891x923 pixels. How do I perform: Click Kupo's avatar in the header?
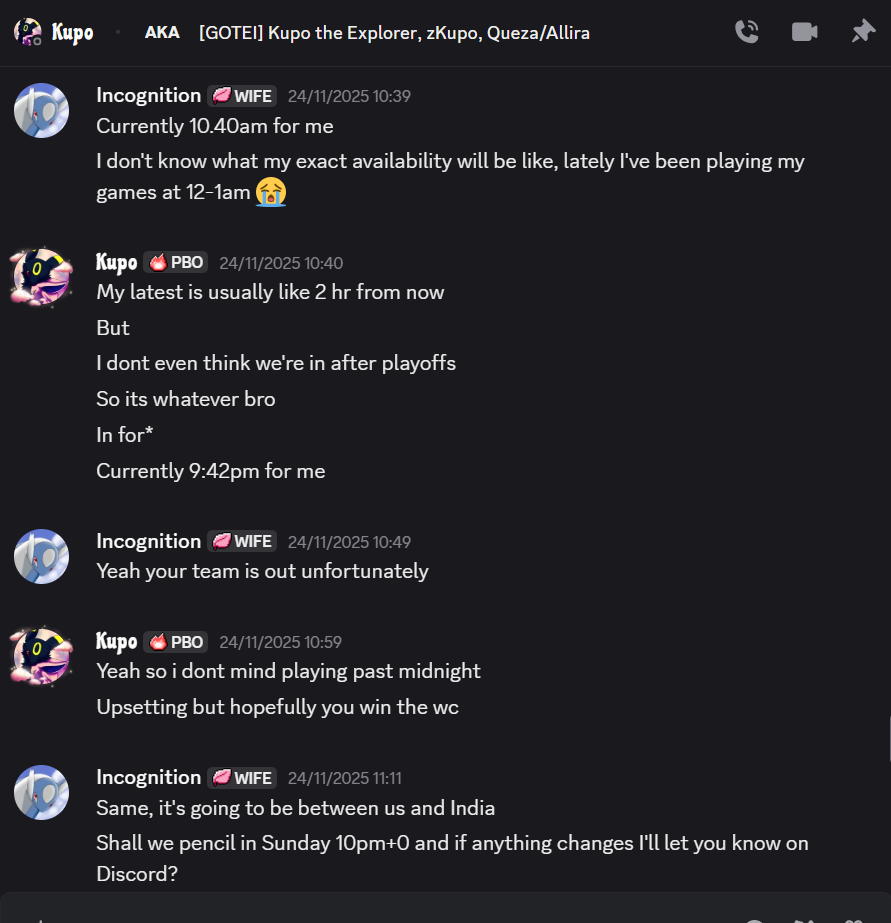[x=28, y=32]
